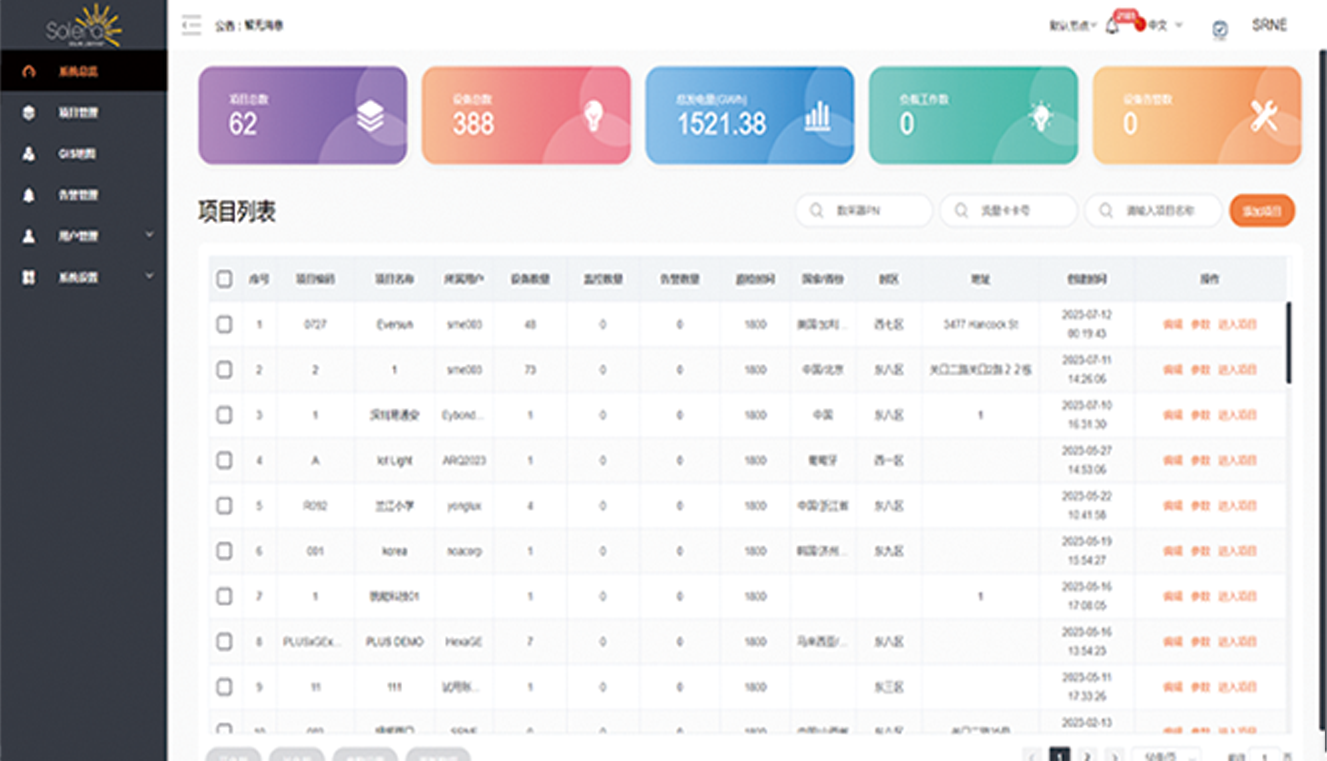The width and height of the screenshot is (1327, 761).
Task: Click the checkmark clipboard icon beside SRNE
Action: click(1220, 29)
